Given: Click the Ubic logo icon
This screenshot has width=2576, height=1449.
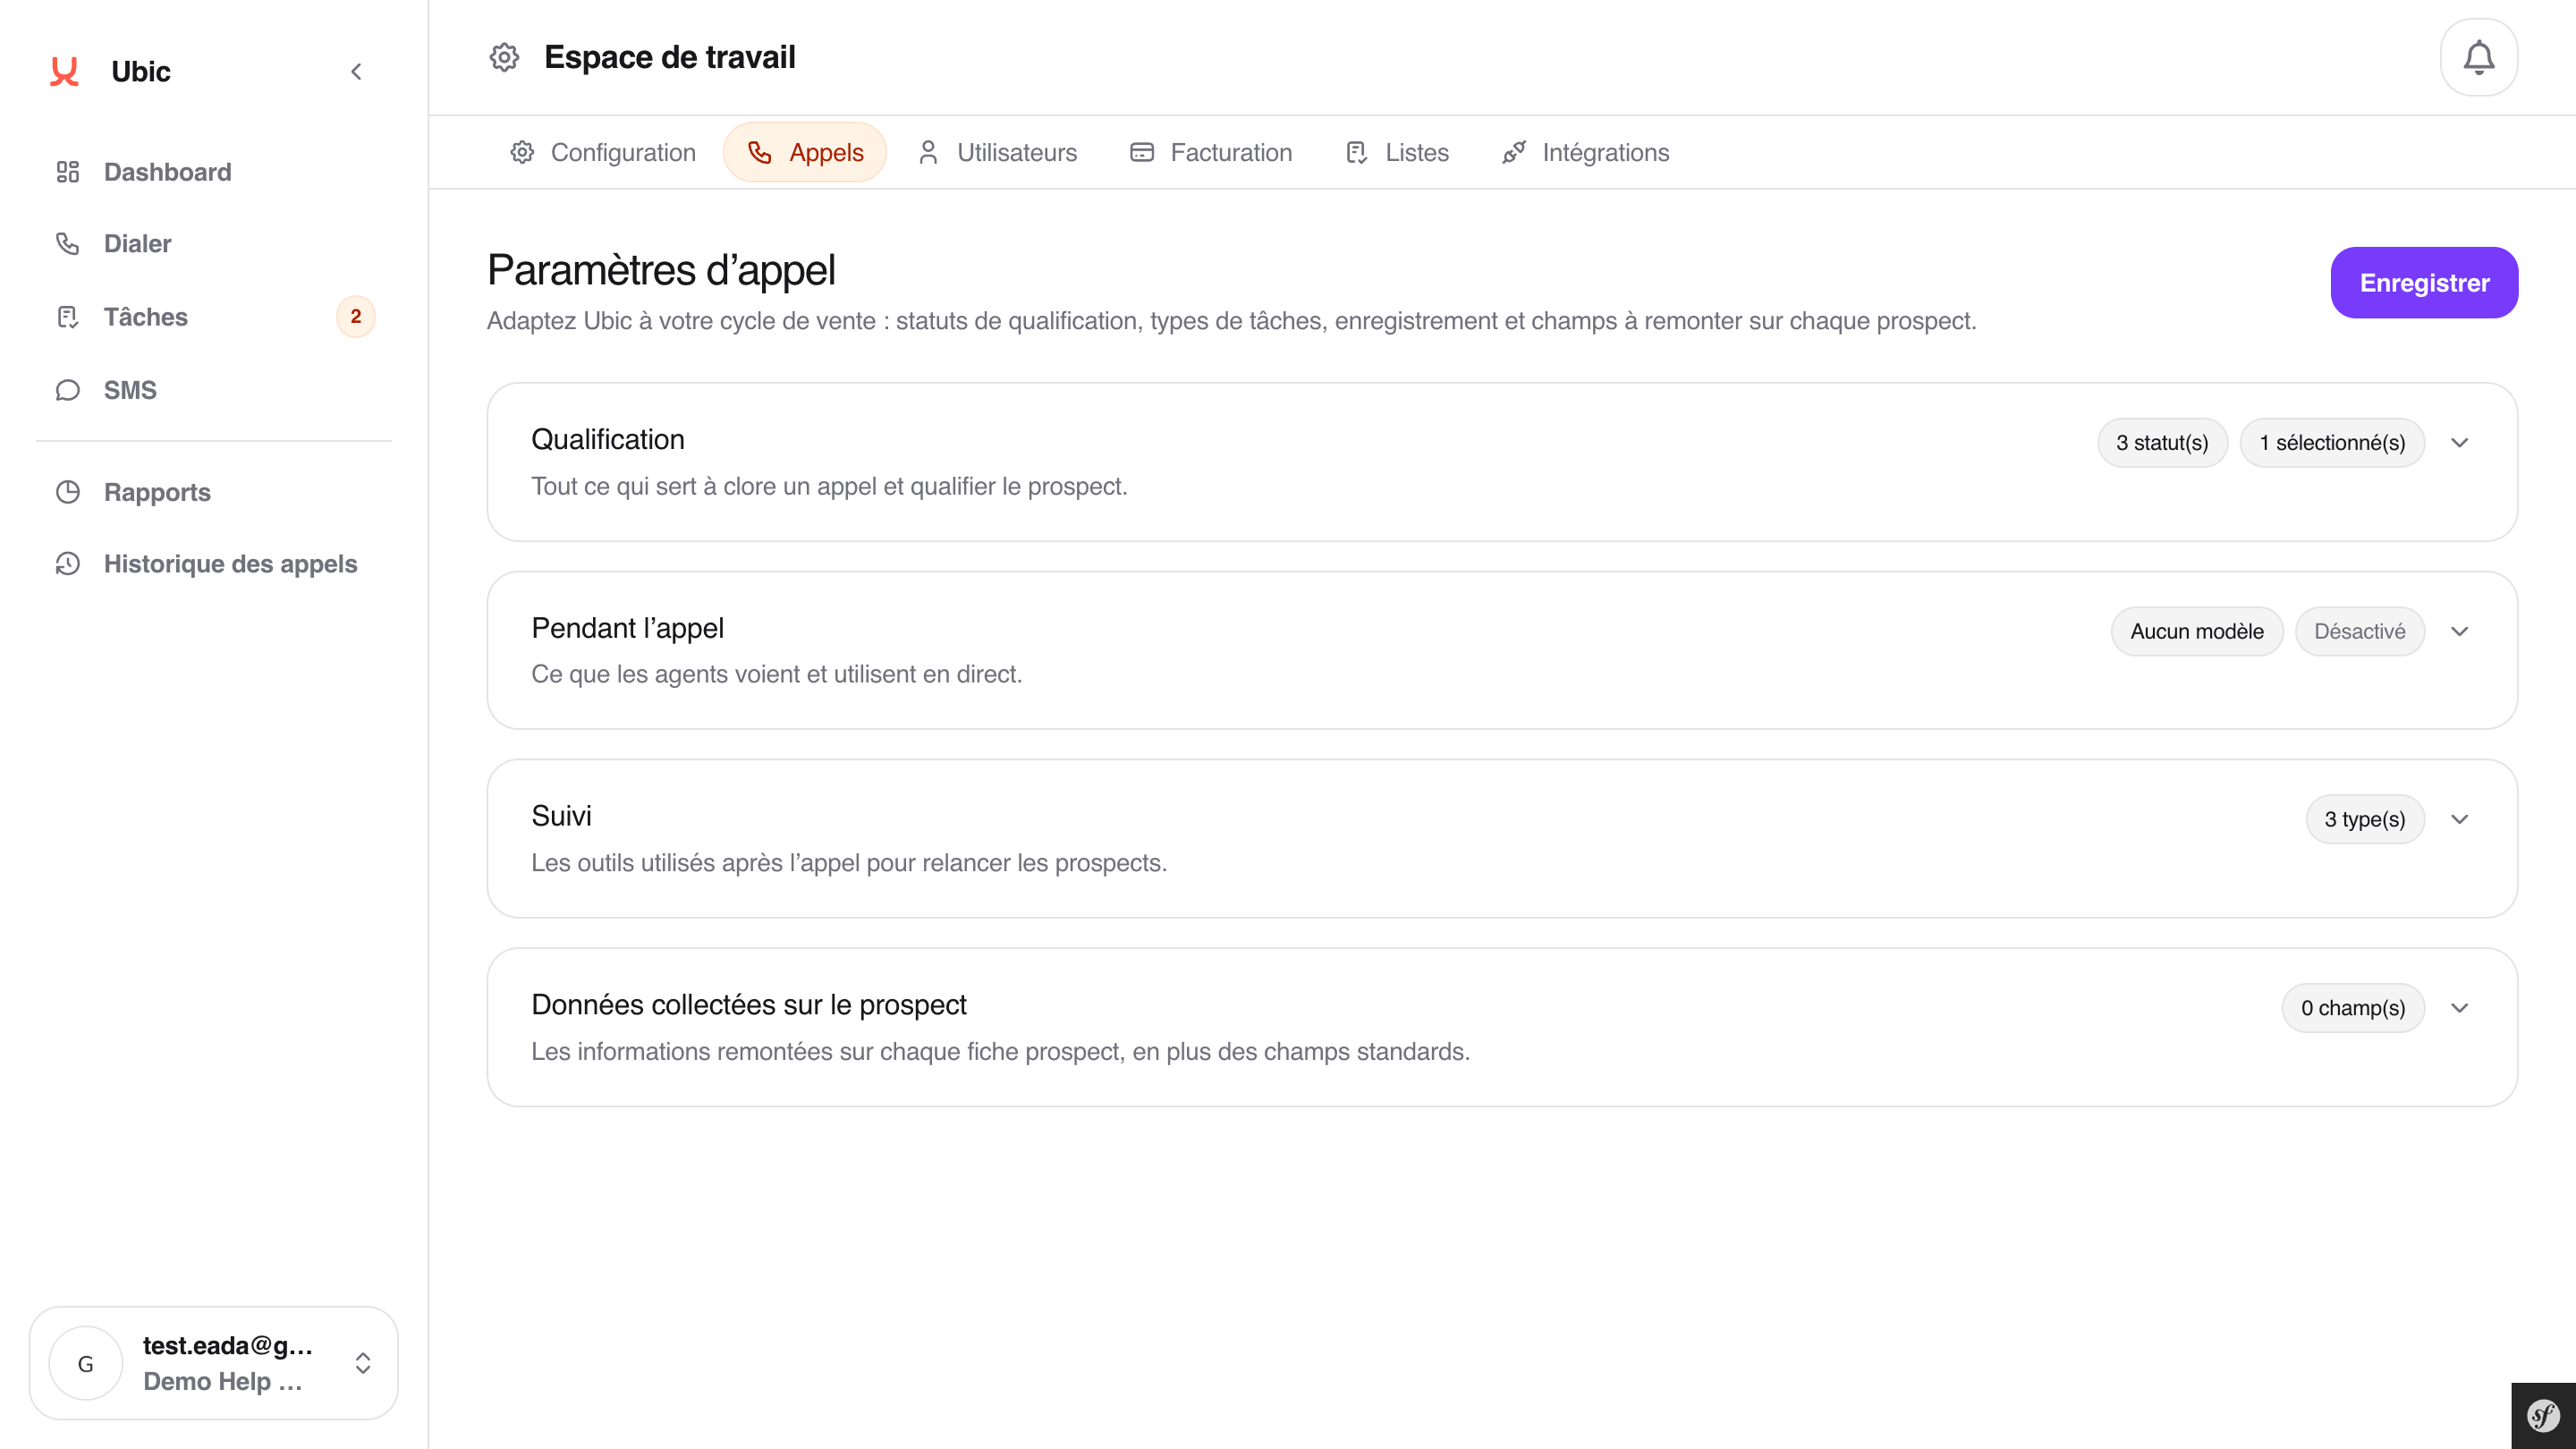Looking at the screenshot, I should click(64, 71).
